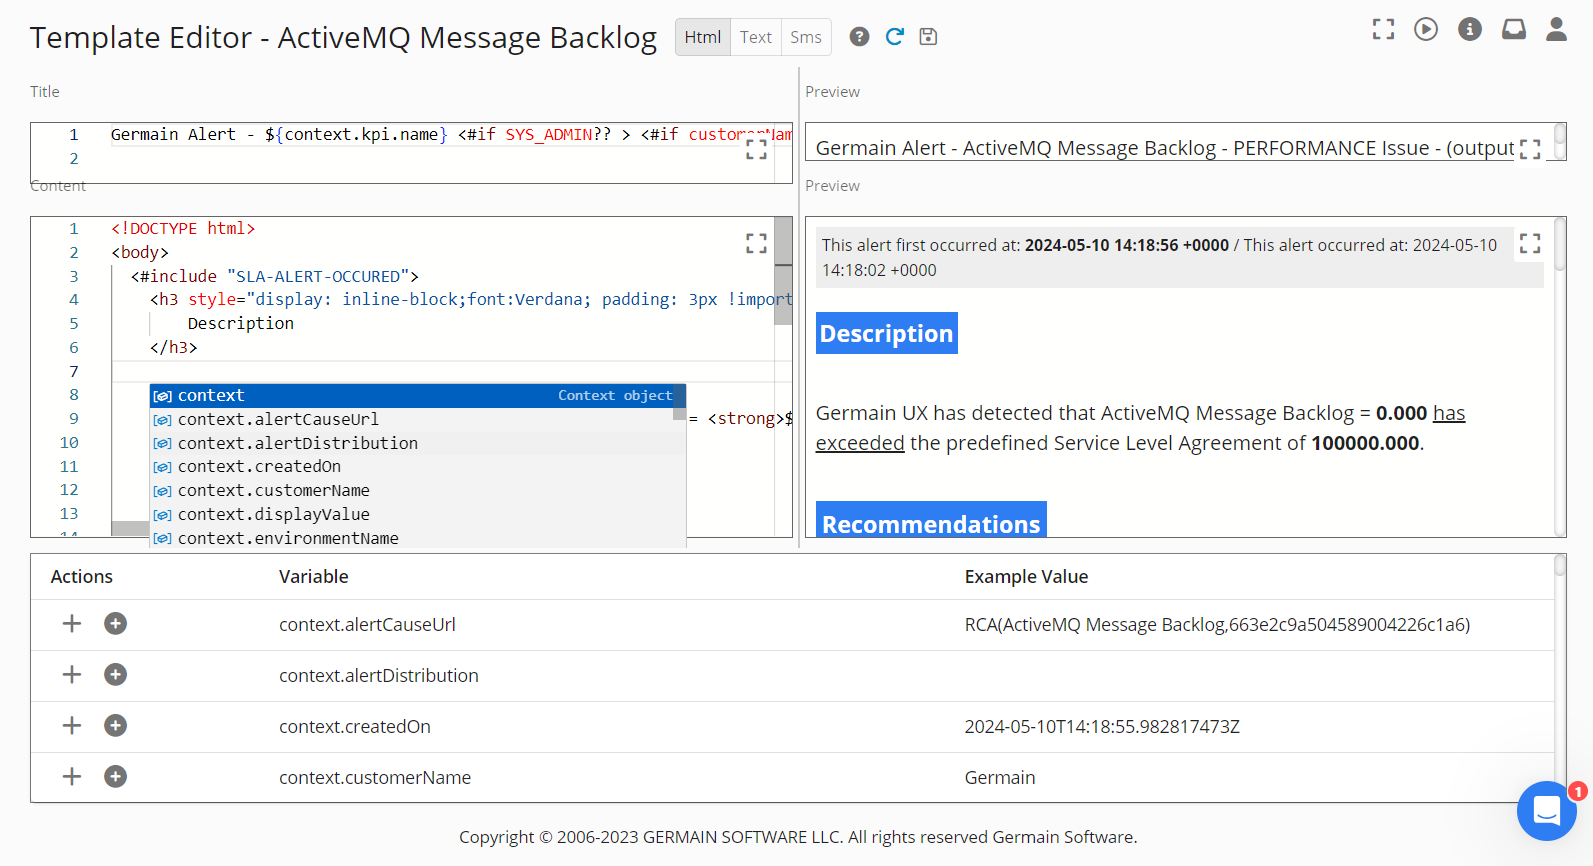Click the play circle icon

click(x=1426, y=30)
